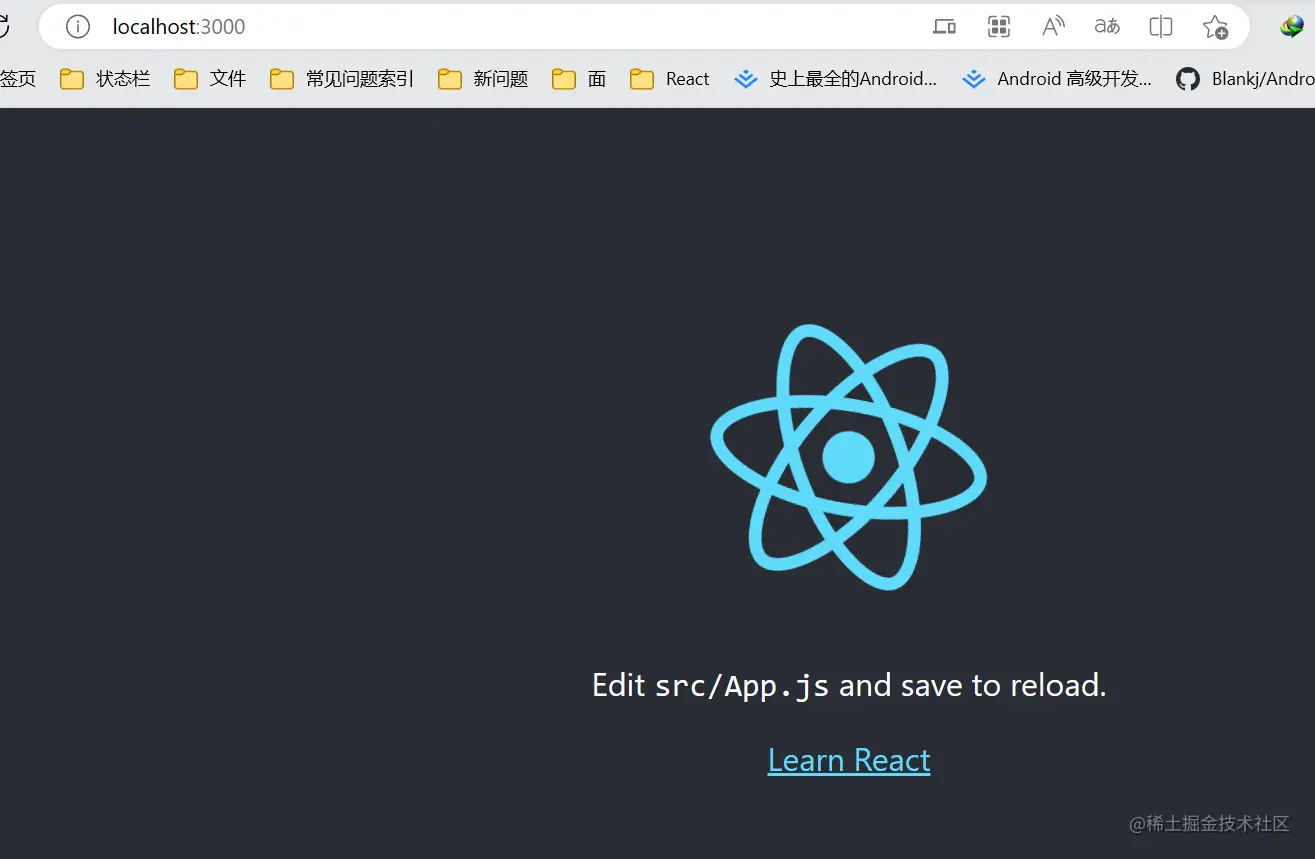Open the QR code icon in address bar
Image resolution: width=1315 pixels, height=859 pixels.
[998, 27]
